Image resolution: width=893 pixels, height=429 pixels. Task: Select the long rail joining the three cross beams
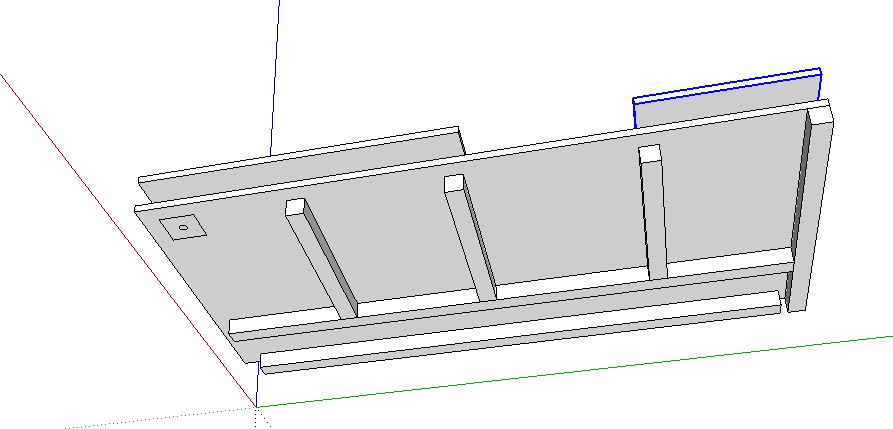[511, 293]
